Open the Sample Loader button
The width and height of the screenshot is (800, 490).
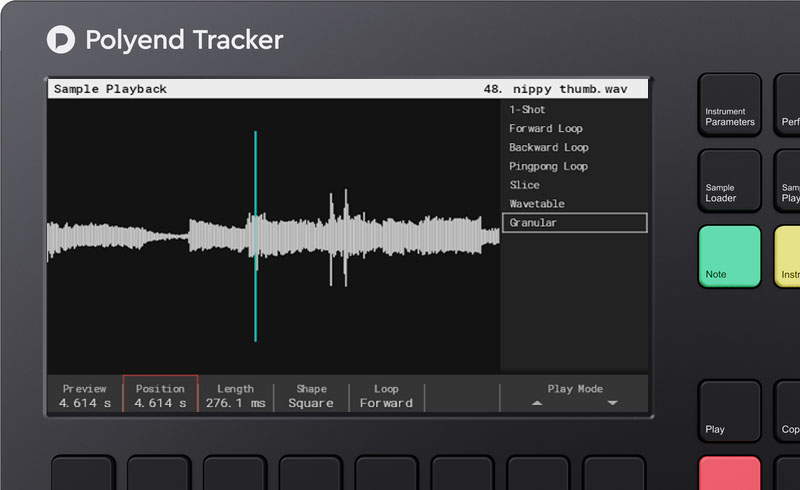730,180
